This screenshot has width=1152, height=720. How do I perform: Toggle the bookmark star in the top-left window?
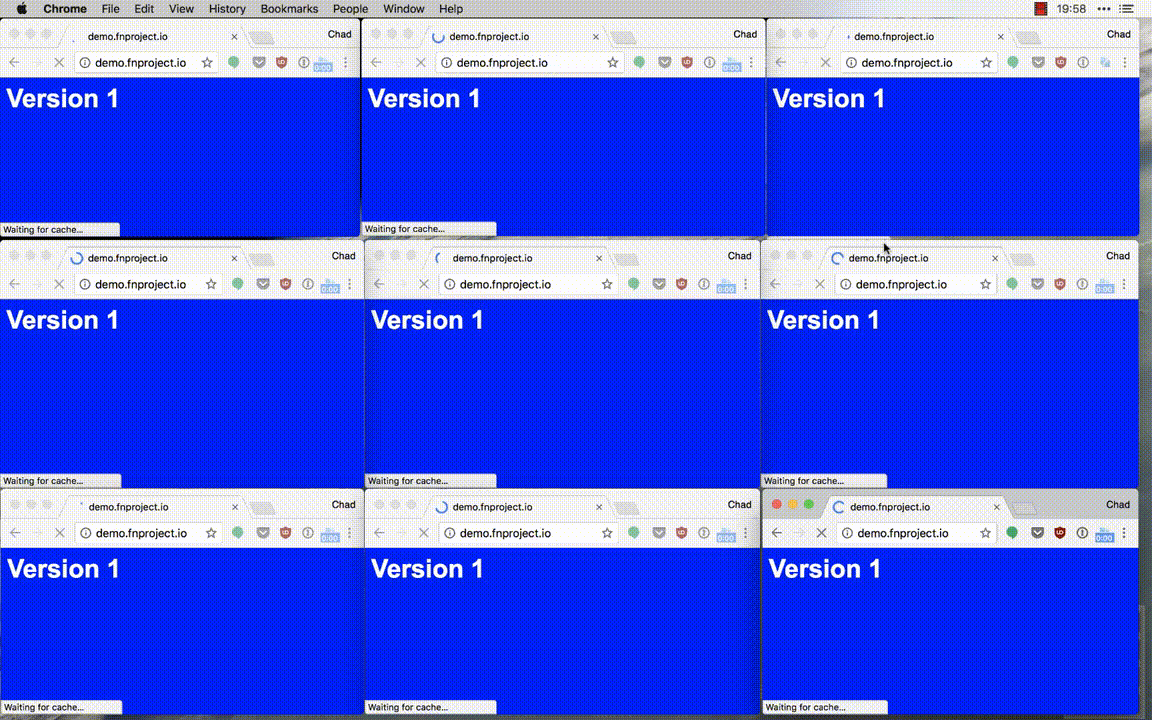point(207,62)
